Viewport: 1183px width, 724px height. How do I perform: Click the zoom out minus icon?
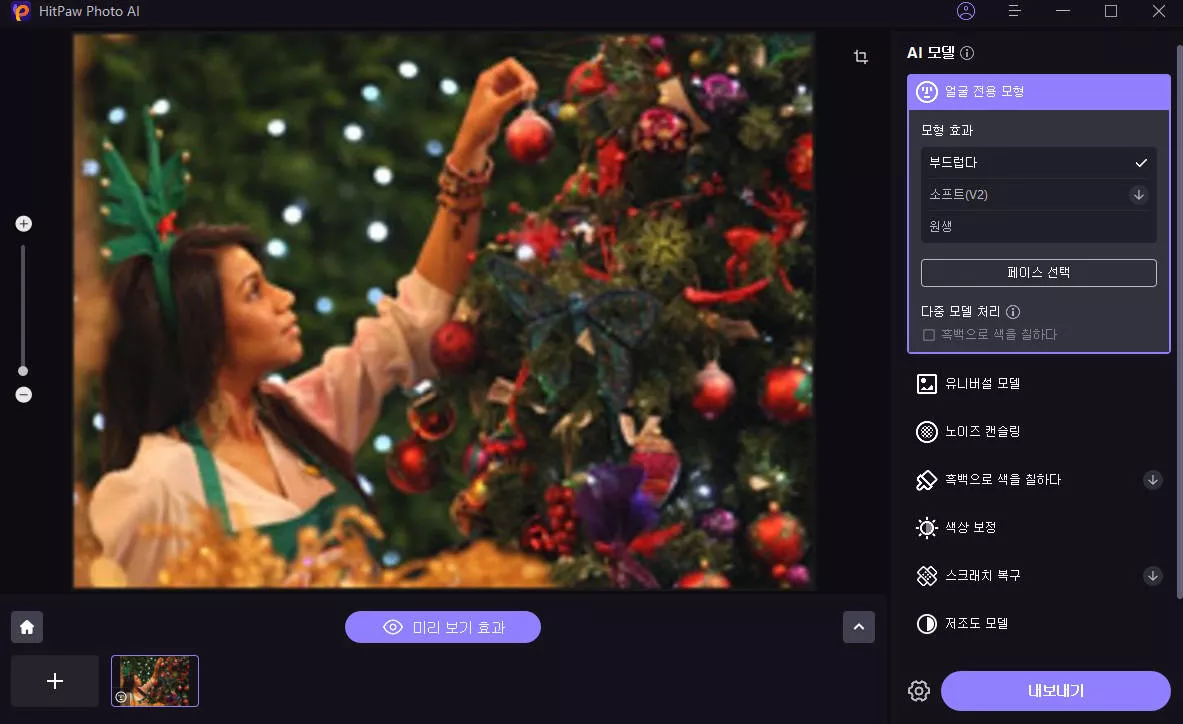[24, 395]
